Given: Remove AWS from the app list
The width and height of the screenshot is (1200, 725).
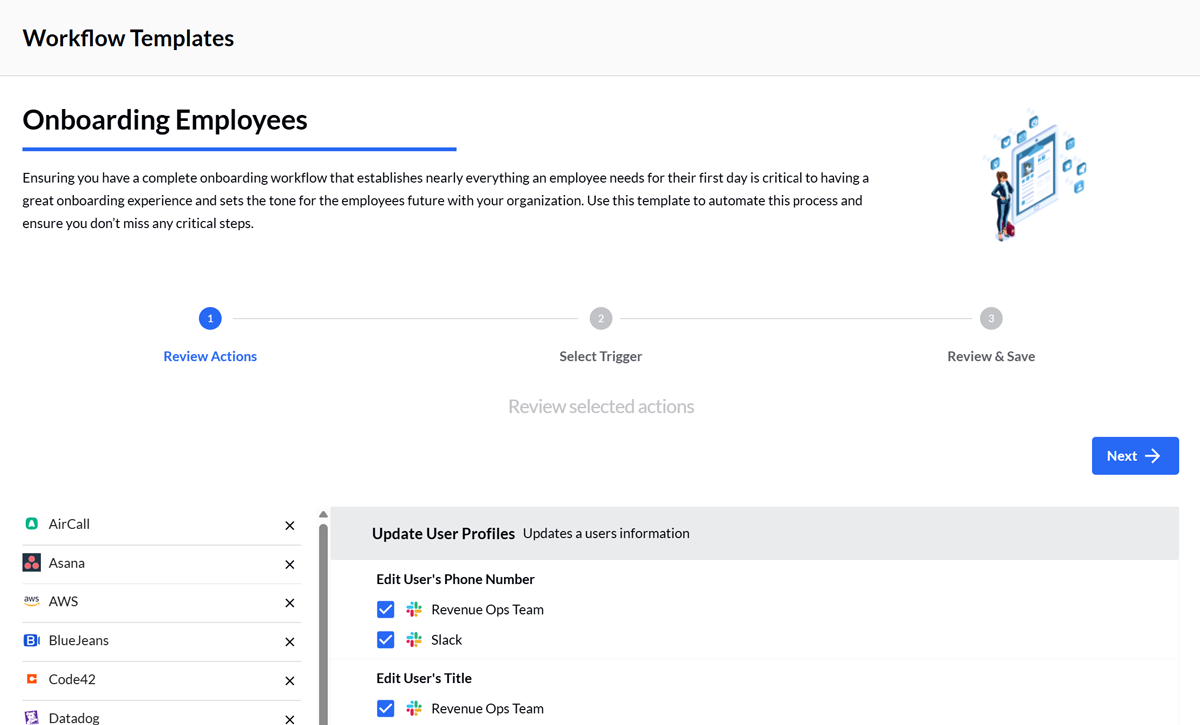Looking at the screenshot, I should (289, 603).
